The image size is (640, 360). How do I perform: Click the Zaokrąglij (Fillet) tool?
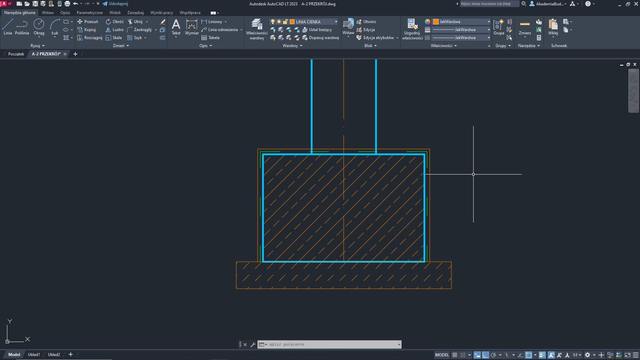(139, 30)
